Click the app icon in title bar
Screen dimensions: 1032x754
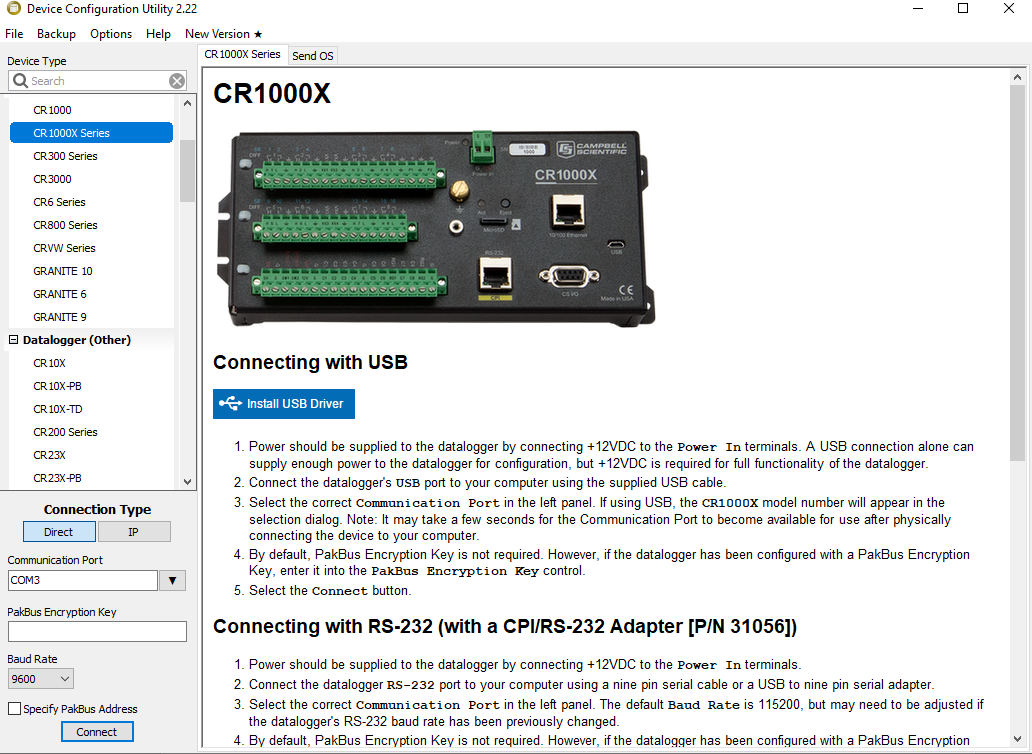13,9
